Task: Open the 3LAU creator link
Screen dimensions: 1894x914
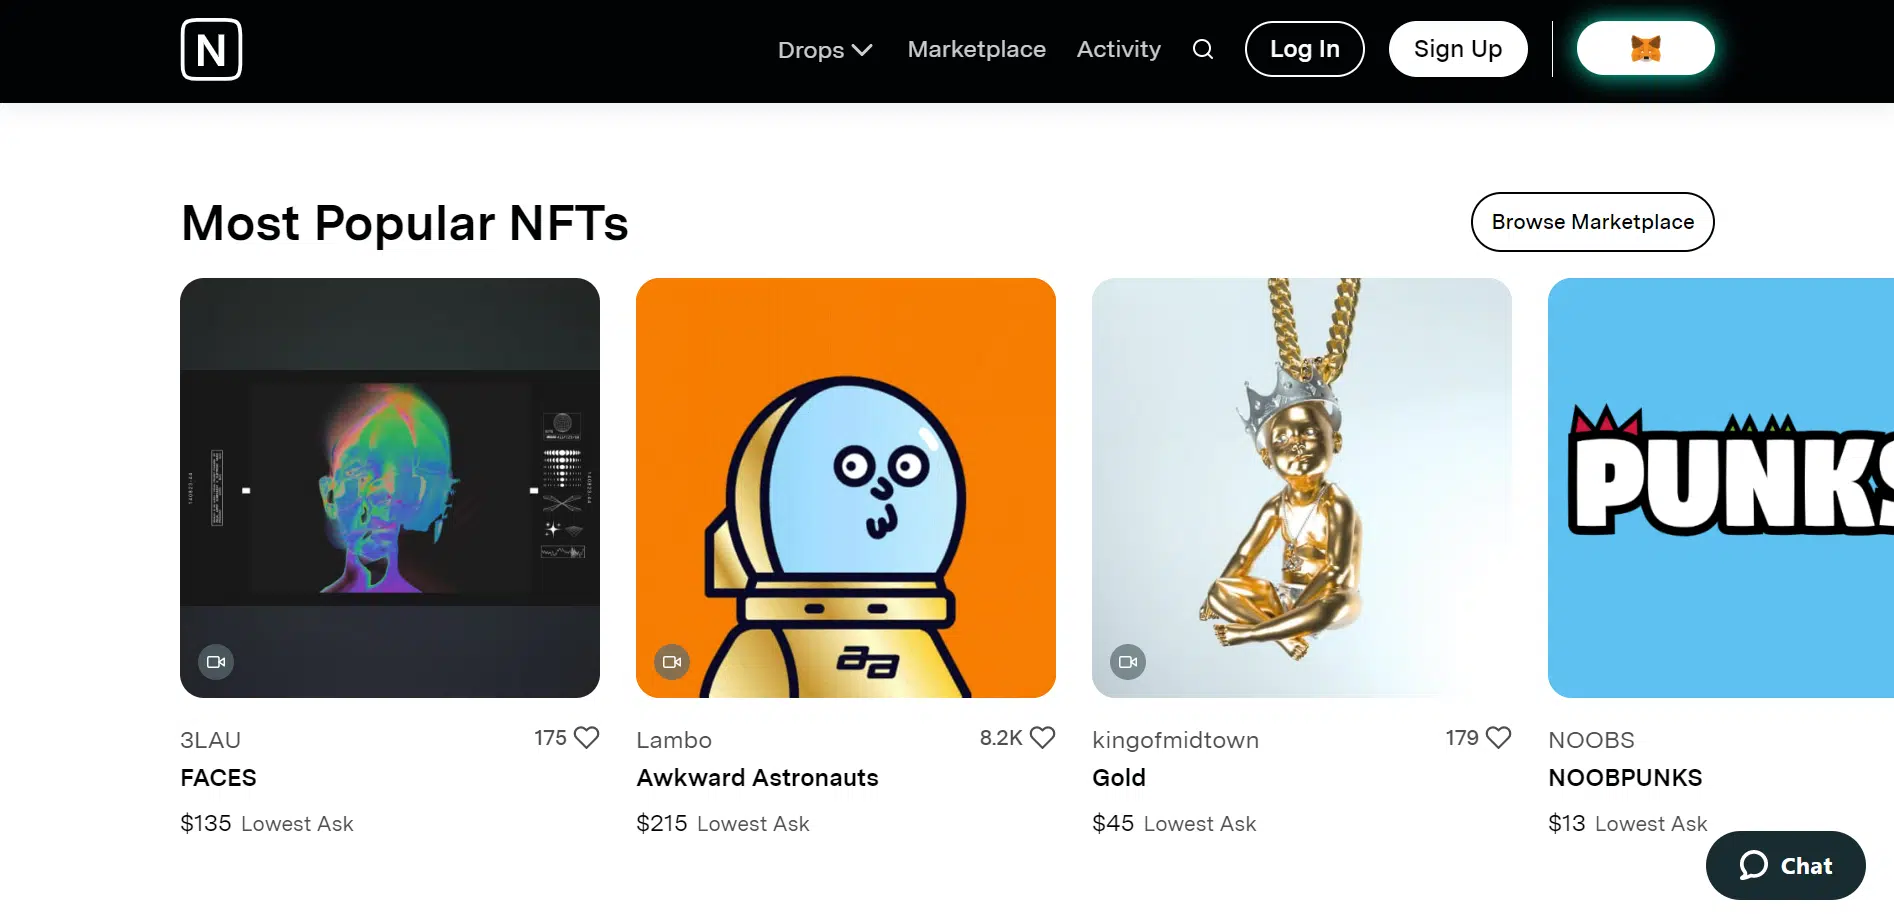Action: pos(210,740)
